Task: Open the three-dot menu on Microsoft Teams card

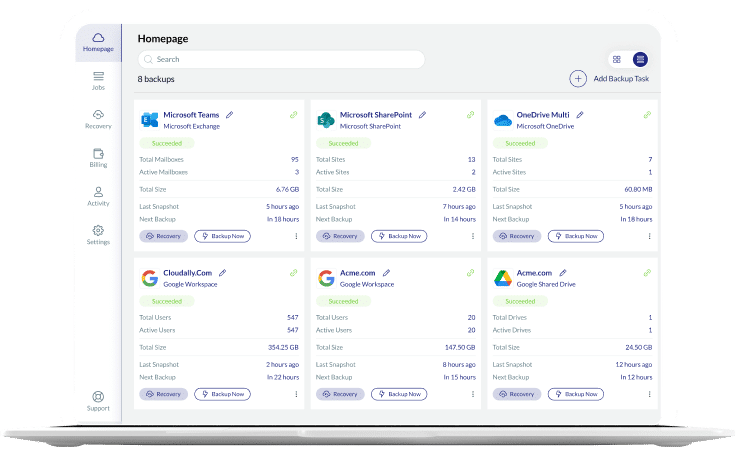Action: pyautogui.click(x=296, y=237)
